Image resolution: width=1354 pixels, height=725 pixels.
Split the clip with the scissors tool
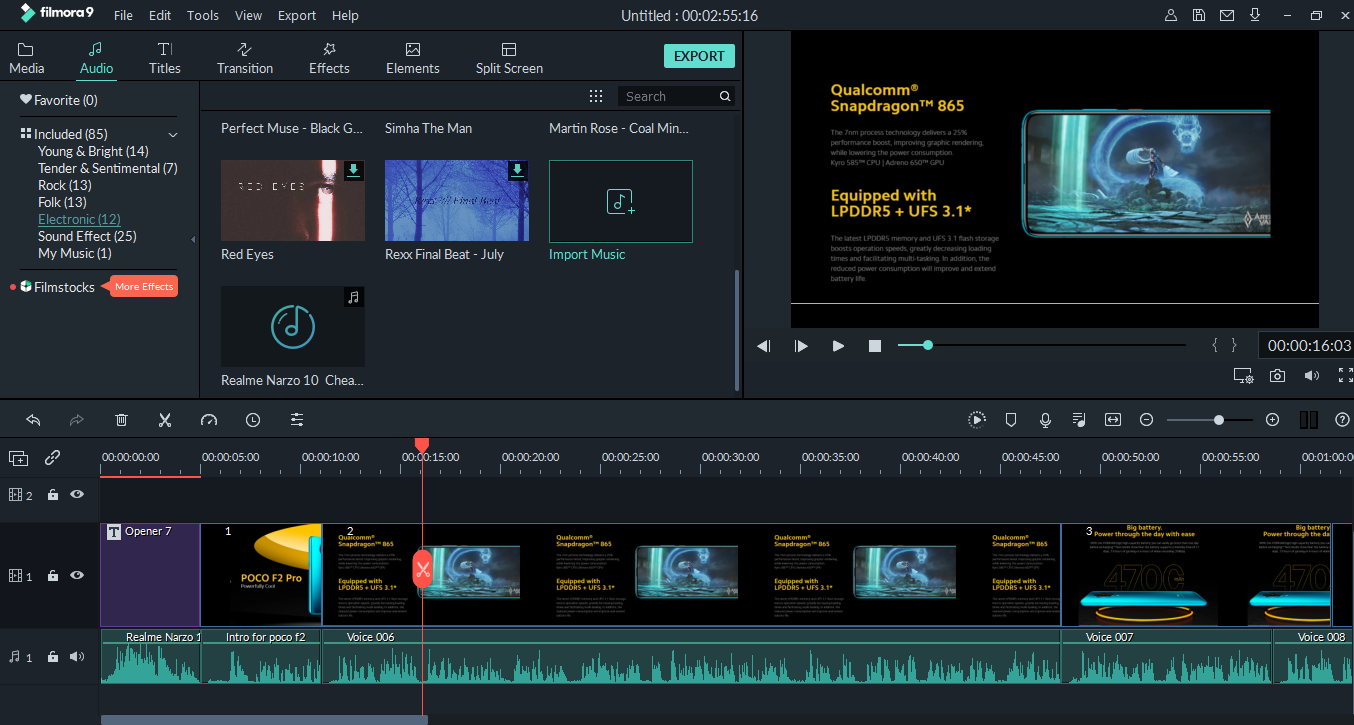point(165,420)
